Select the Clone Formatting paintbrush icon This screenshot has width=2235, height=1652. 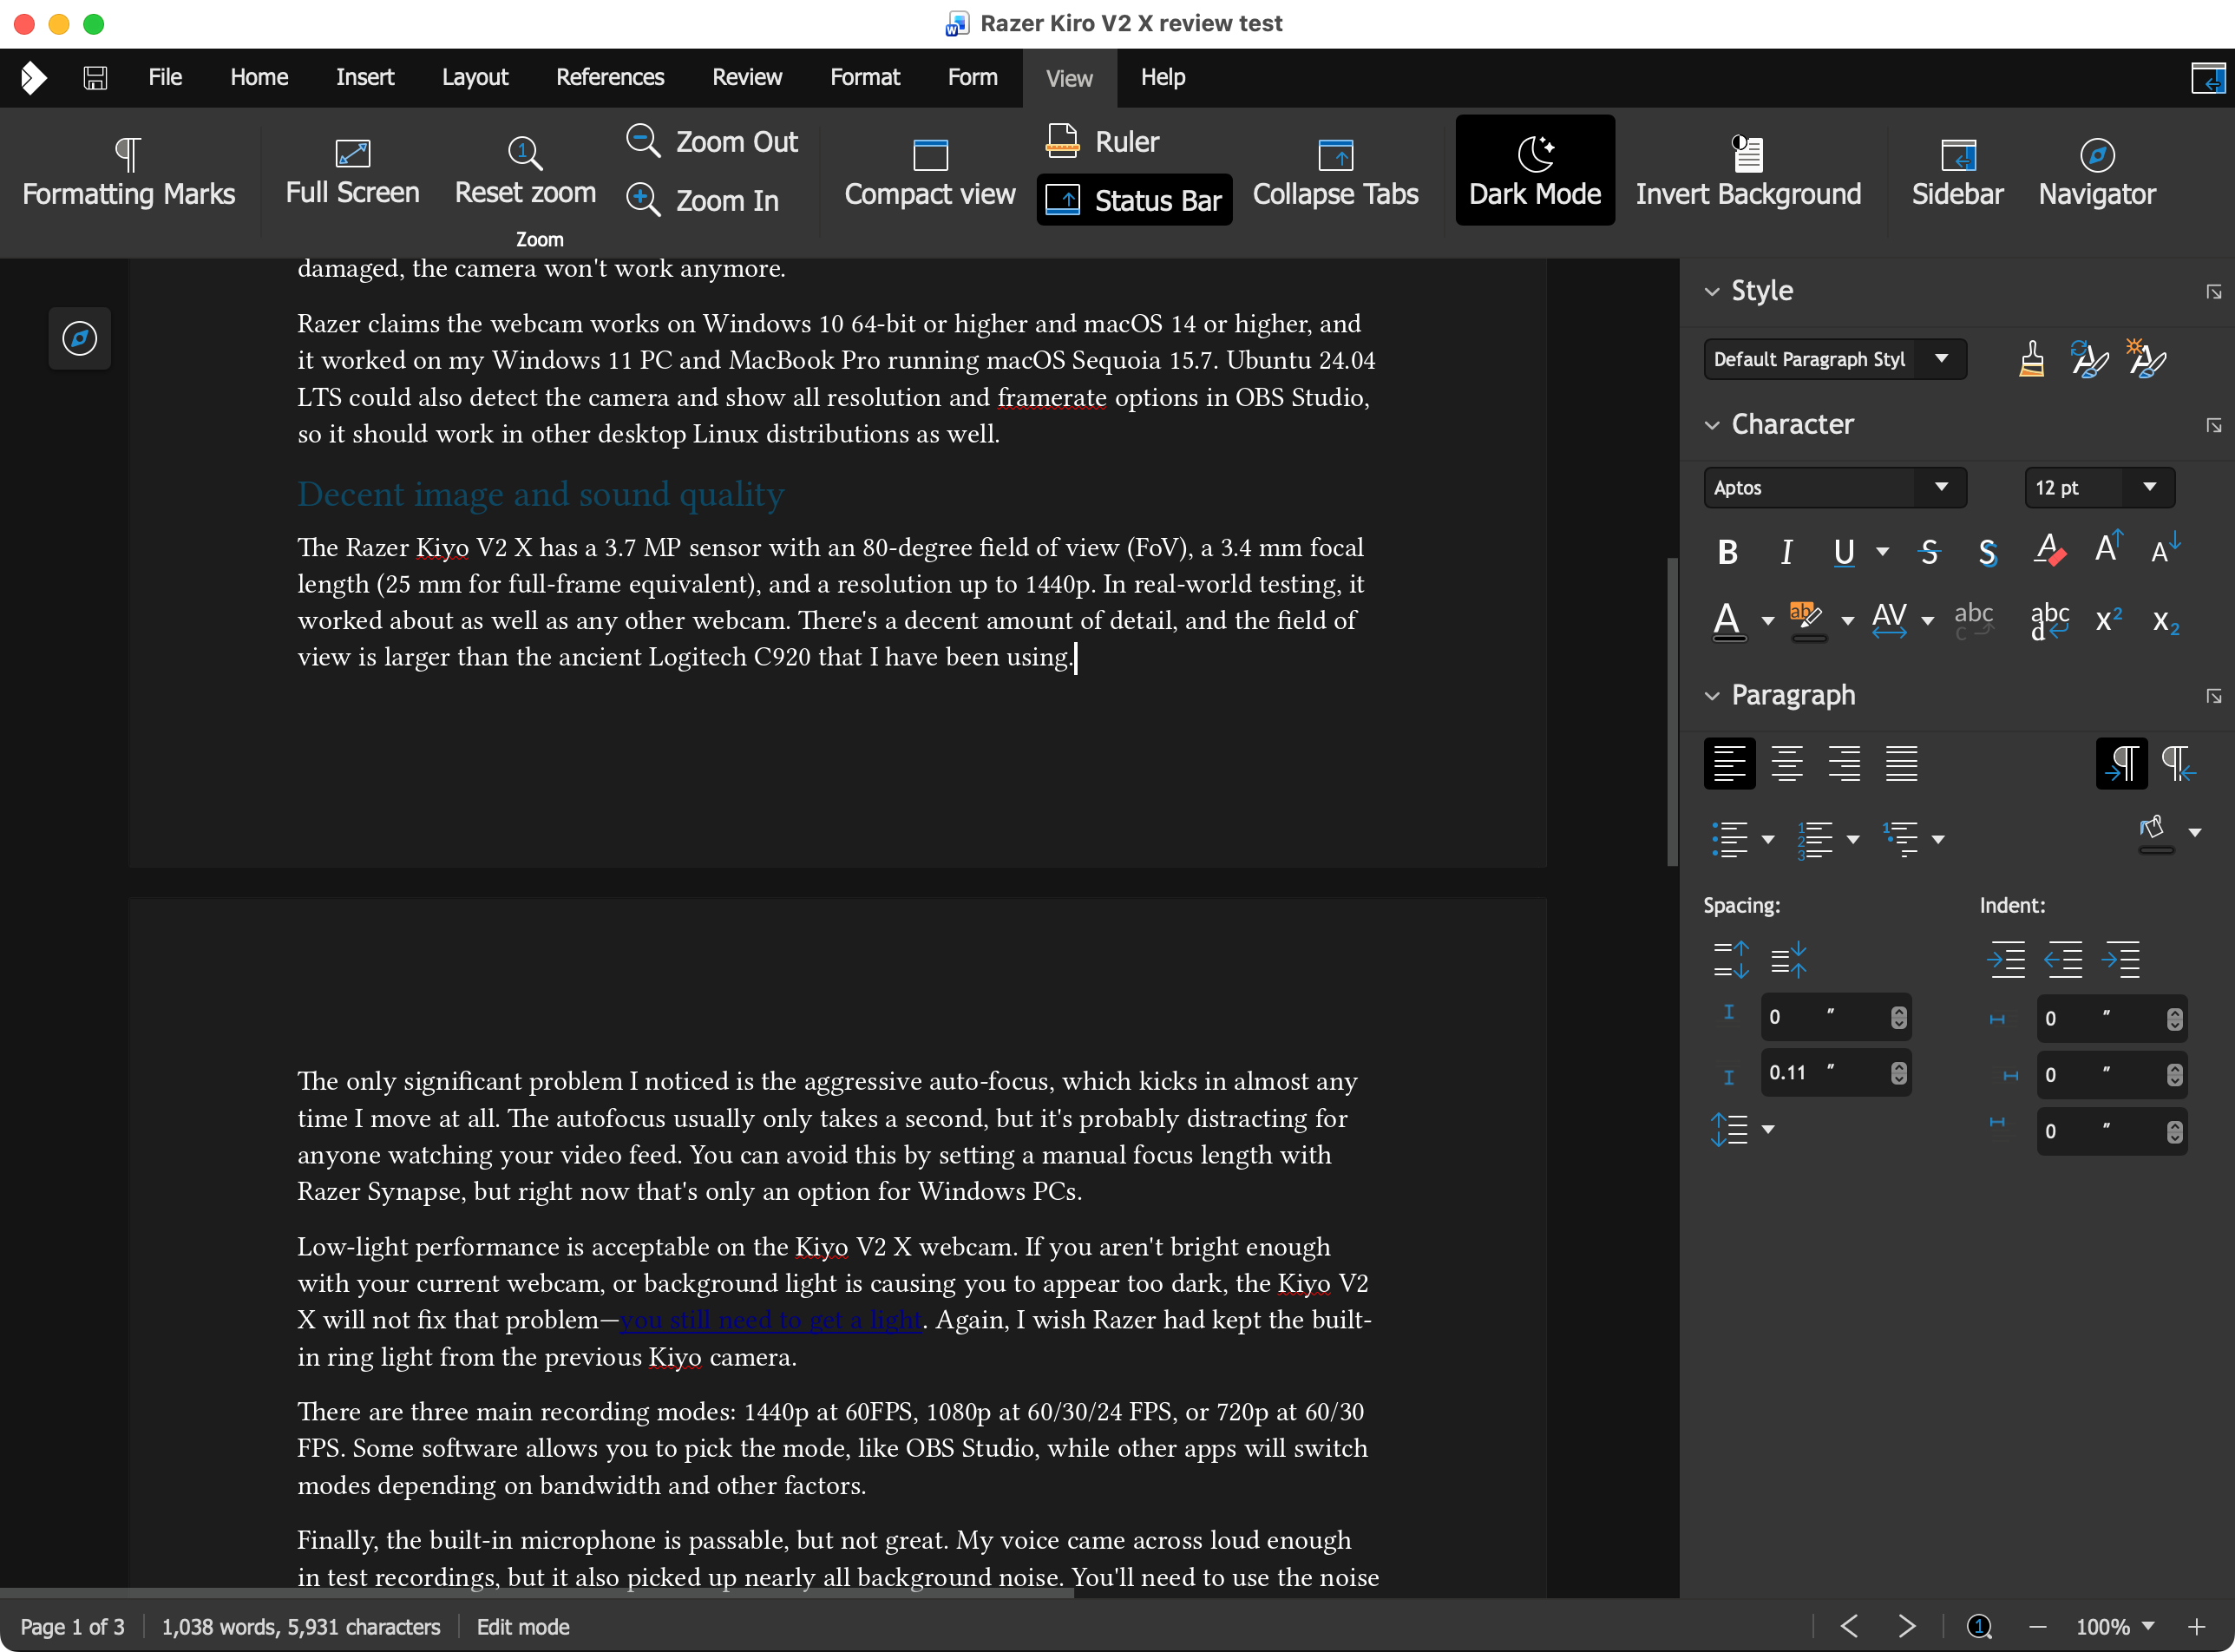[x=2032, y=358]
